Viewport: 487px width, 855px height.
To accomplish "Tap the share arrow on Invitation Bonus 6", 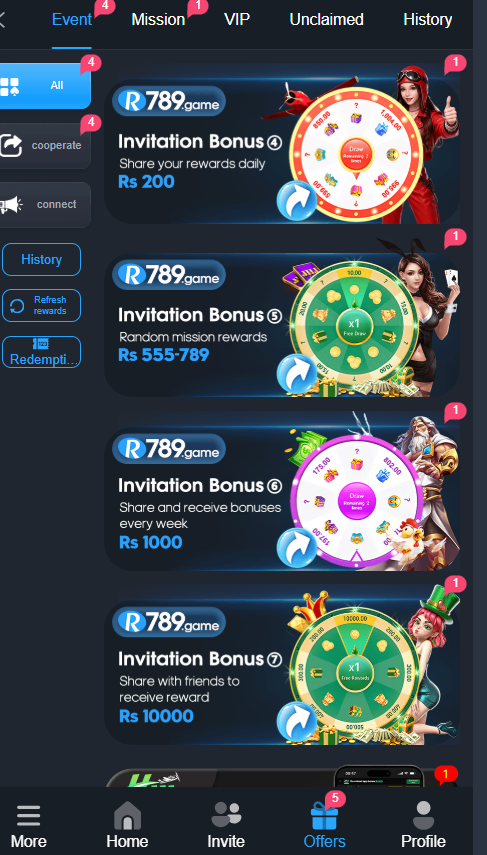I will coord(297,548).
